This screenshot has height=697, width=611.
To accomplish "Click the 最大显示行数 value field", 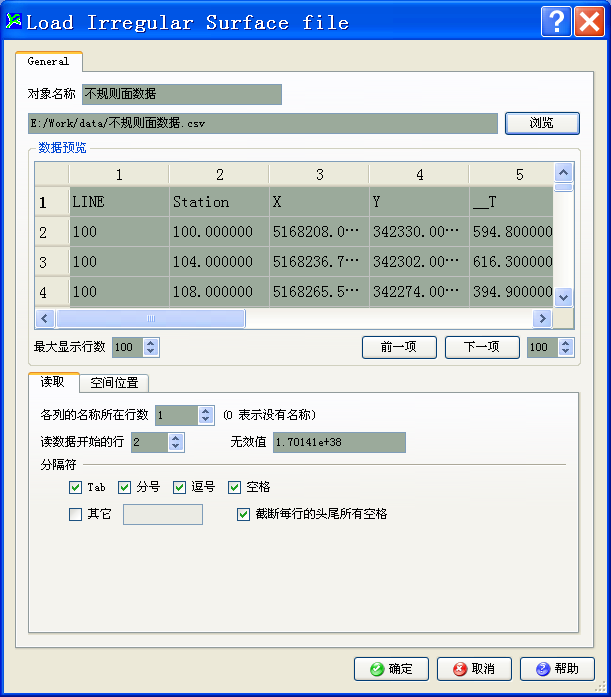I will [x=128, y=347].
